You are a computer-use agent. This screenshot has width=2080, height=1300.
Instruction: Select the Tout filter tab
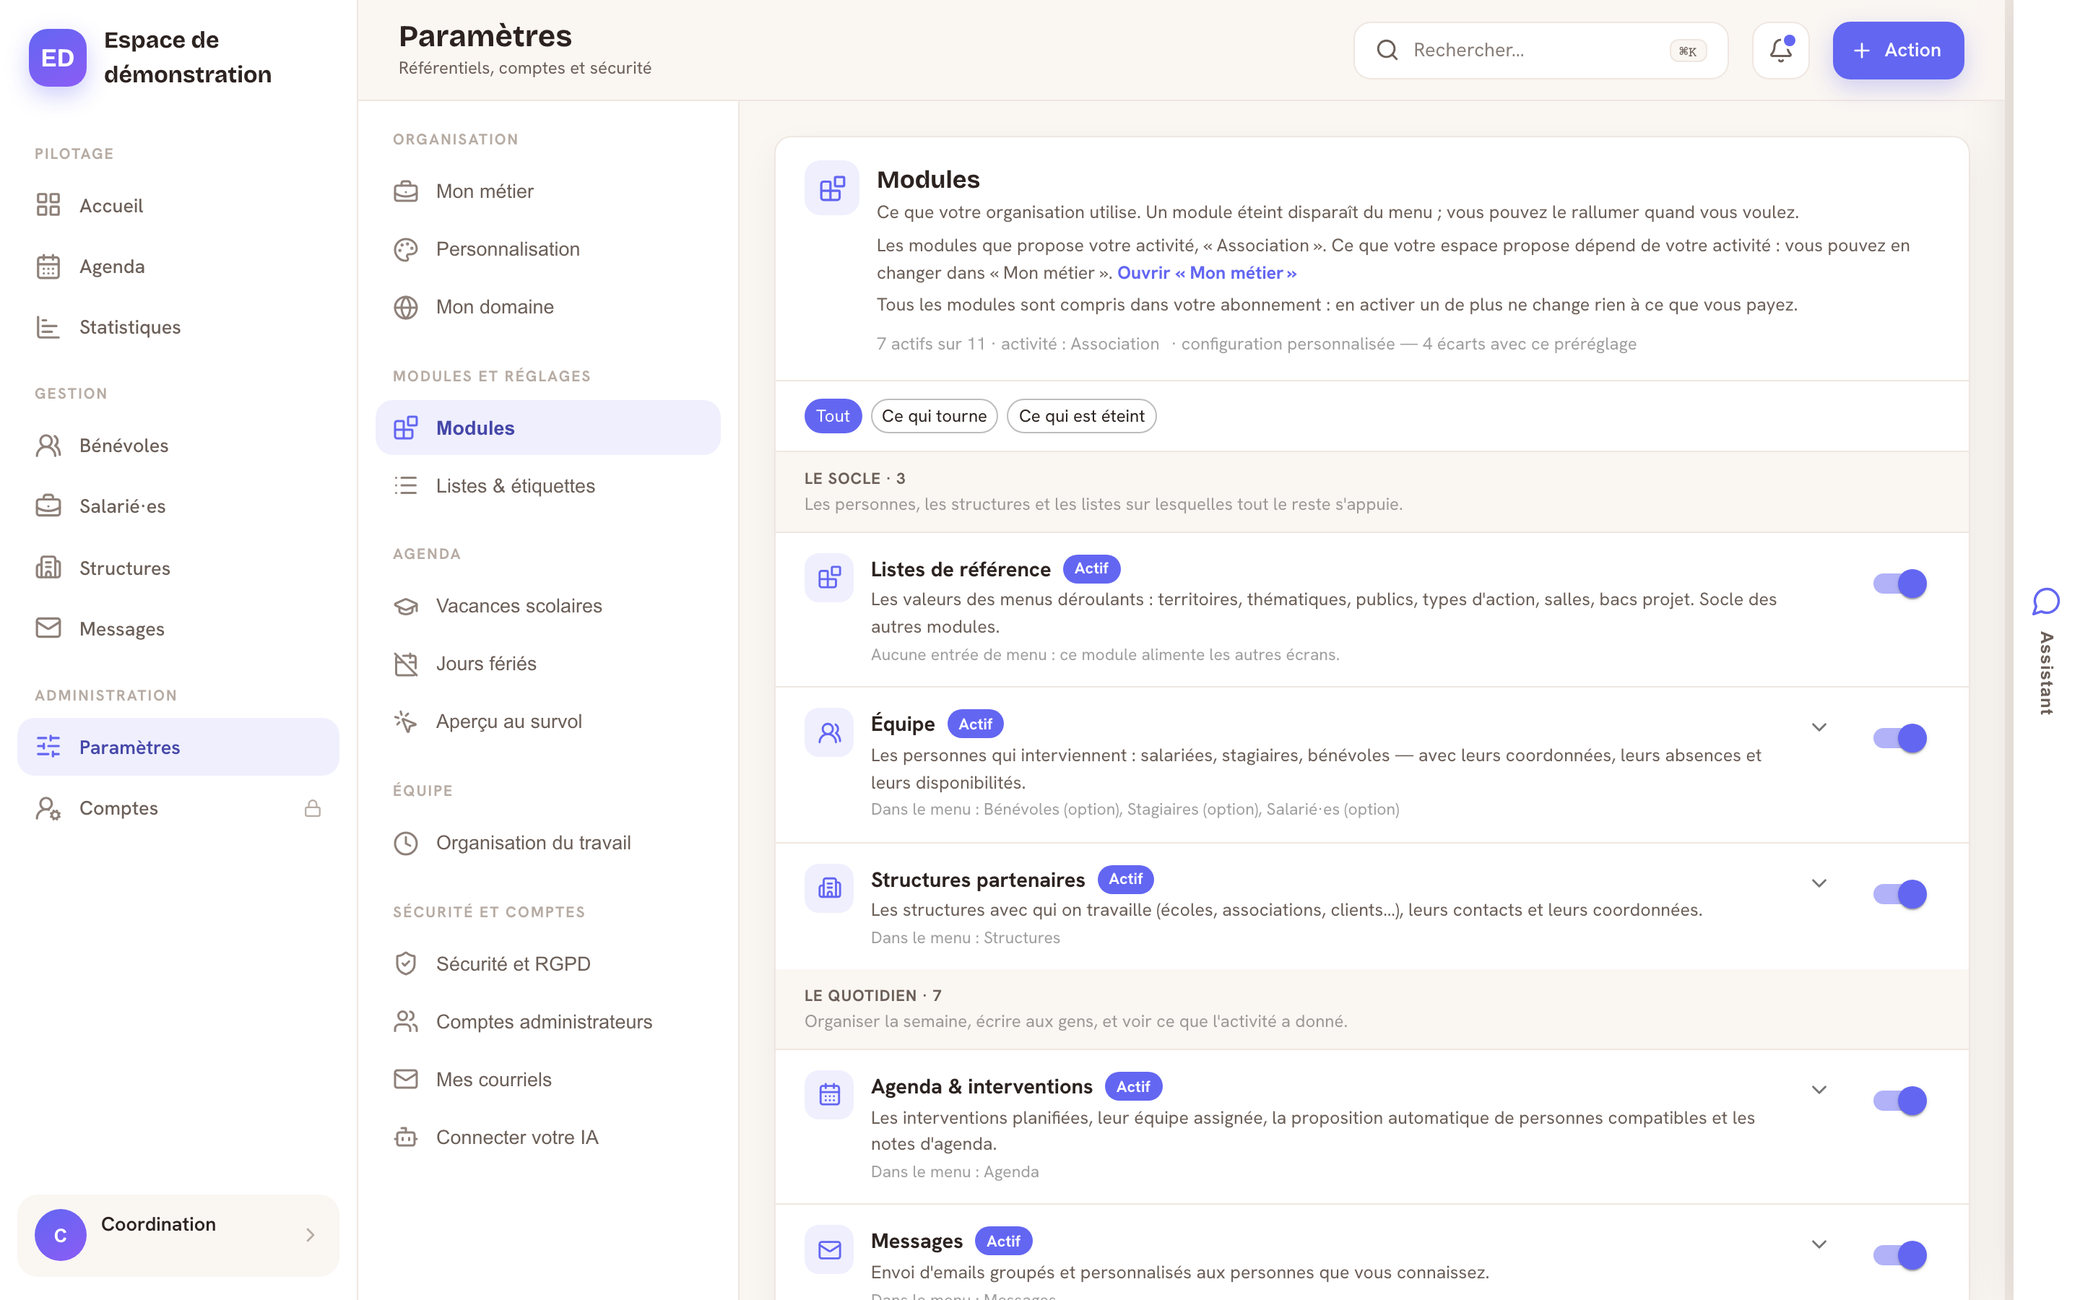click(832, 416)
